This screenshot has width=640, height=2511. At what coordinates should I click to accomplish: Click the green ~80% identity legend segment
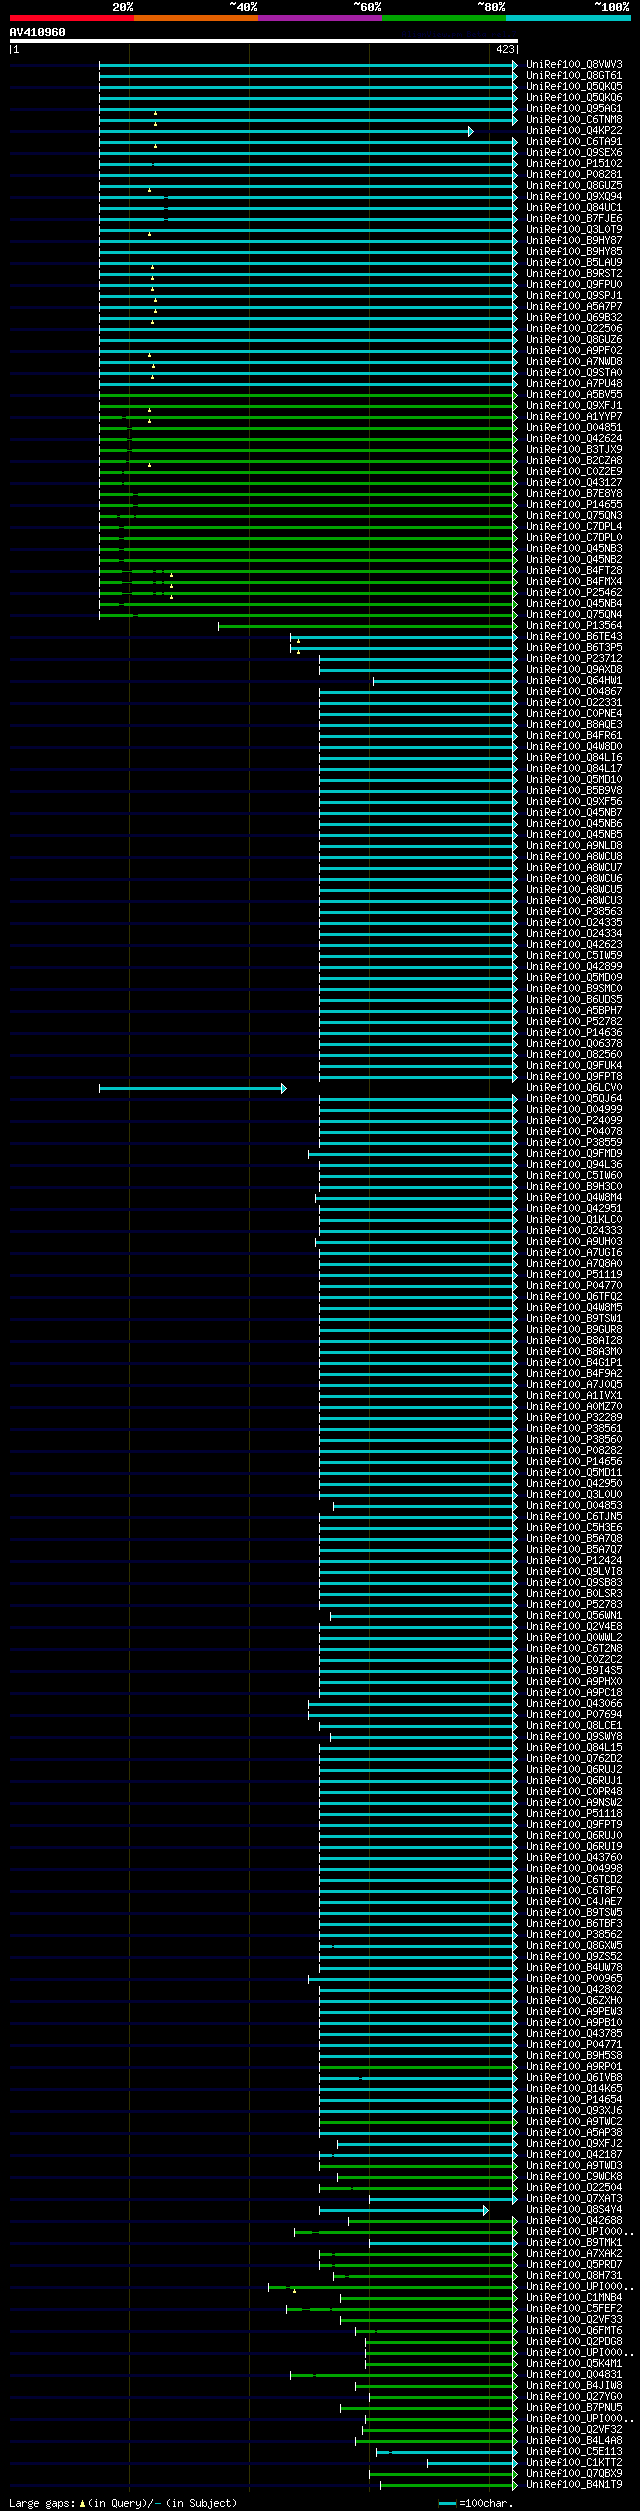pos(444,18)
